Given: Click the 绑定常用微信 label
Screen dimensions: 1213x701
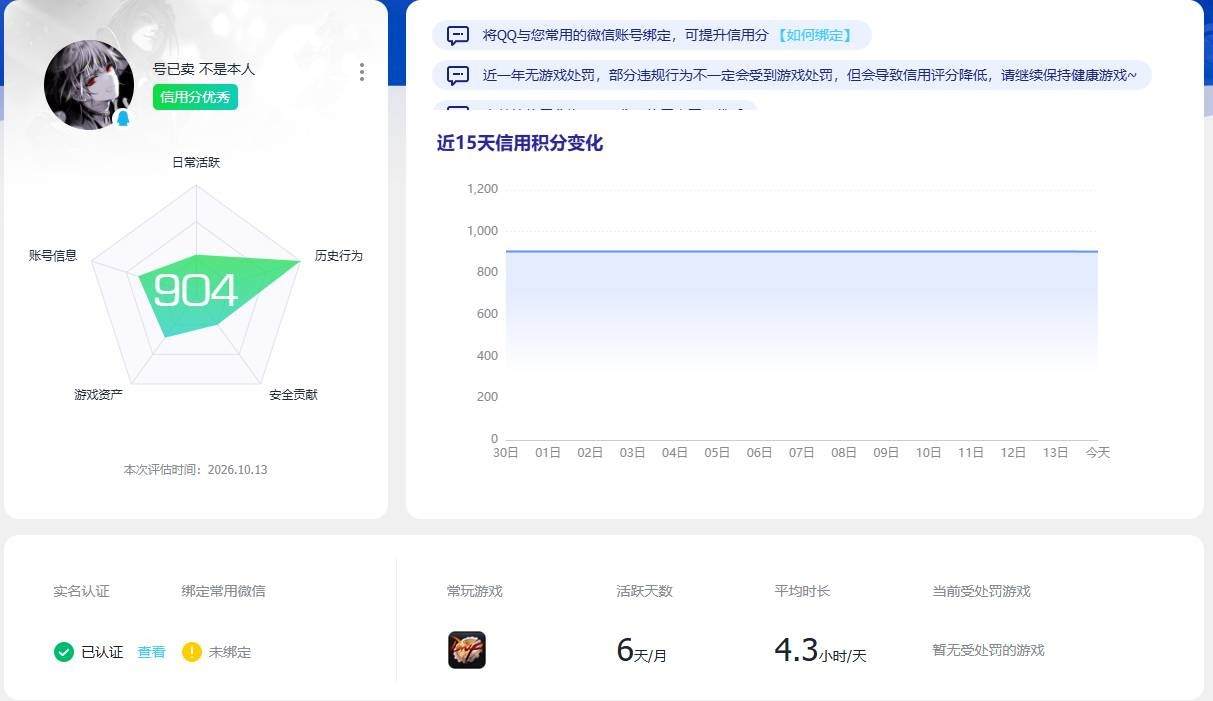Looking at the screenshot, I should (x=224, y=591).
